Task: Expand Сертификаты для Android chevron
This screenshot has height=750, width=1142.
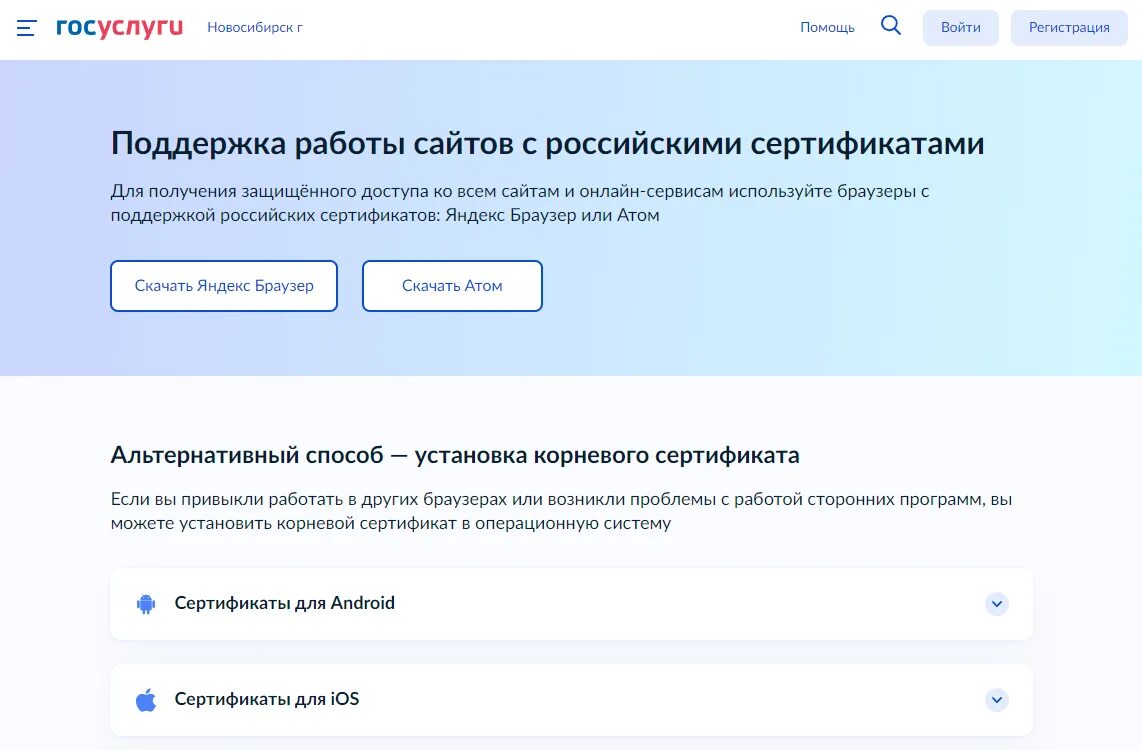Action: [997, 604]
